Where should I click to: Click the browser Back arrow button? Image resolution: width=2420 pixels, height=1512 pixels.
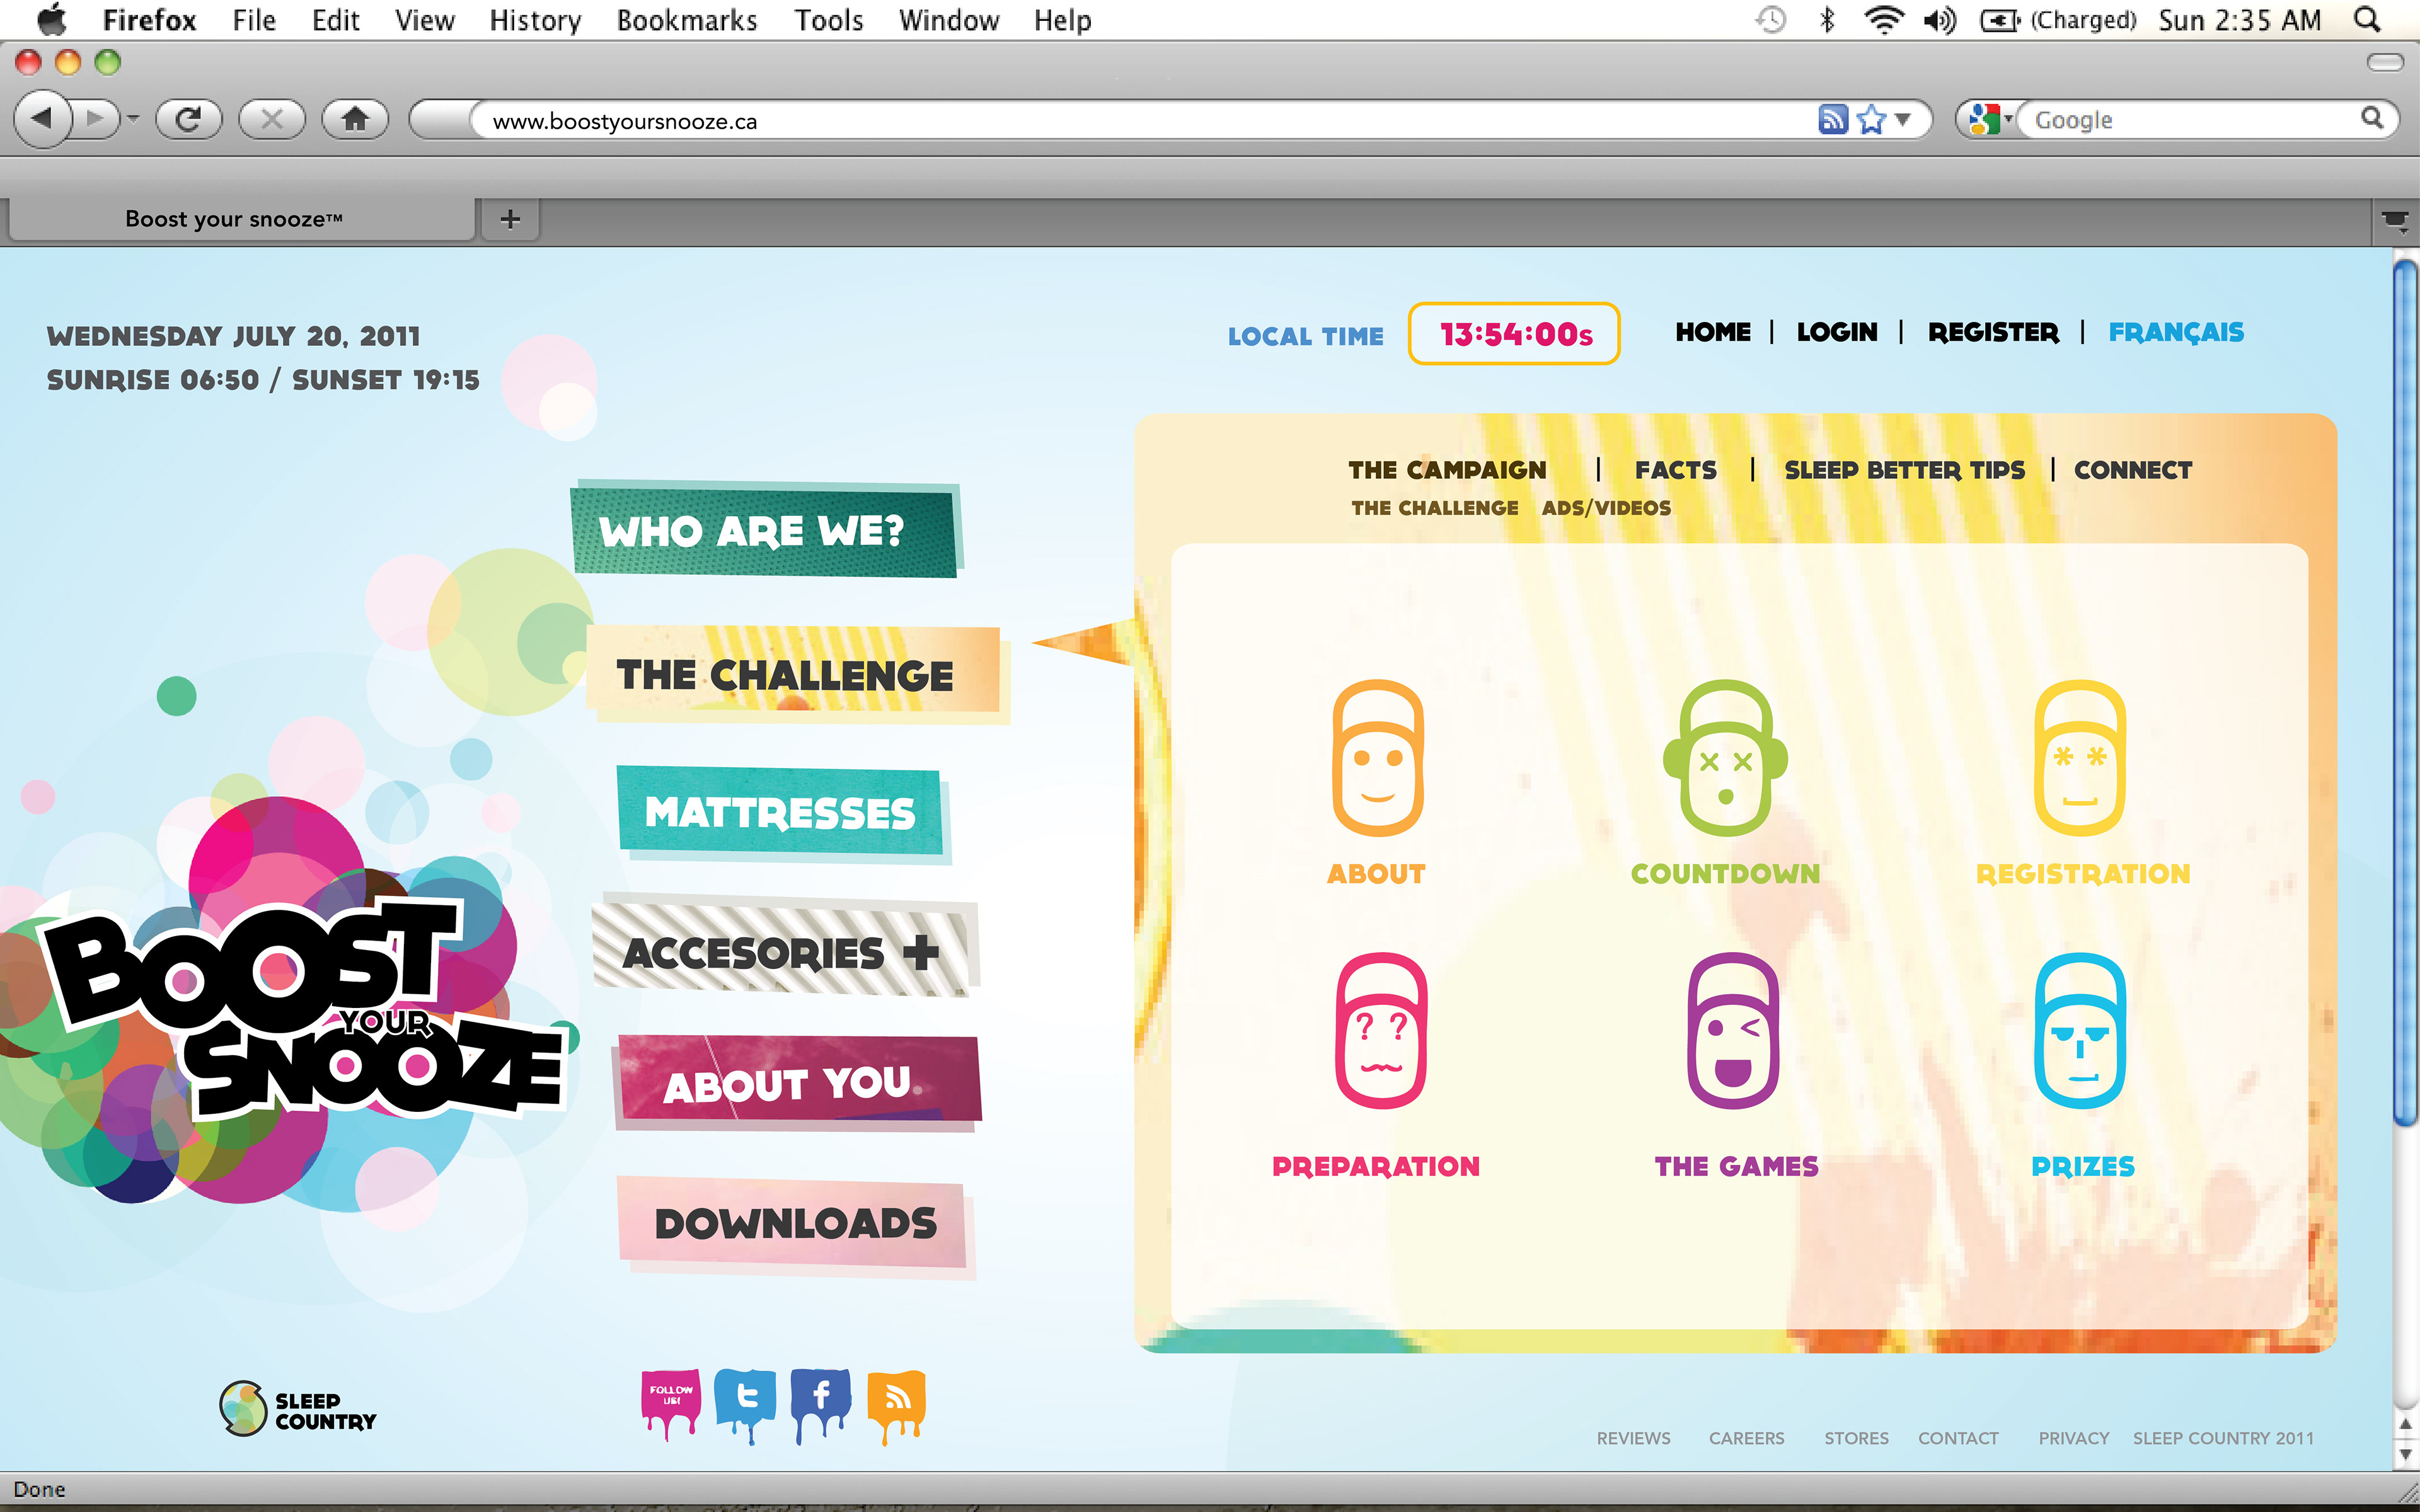pos(42,119)
